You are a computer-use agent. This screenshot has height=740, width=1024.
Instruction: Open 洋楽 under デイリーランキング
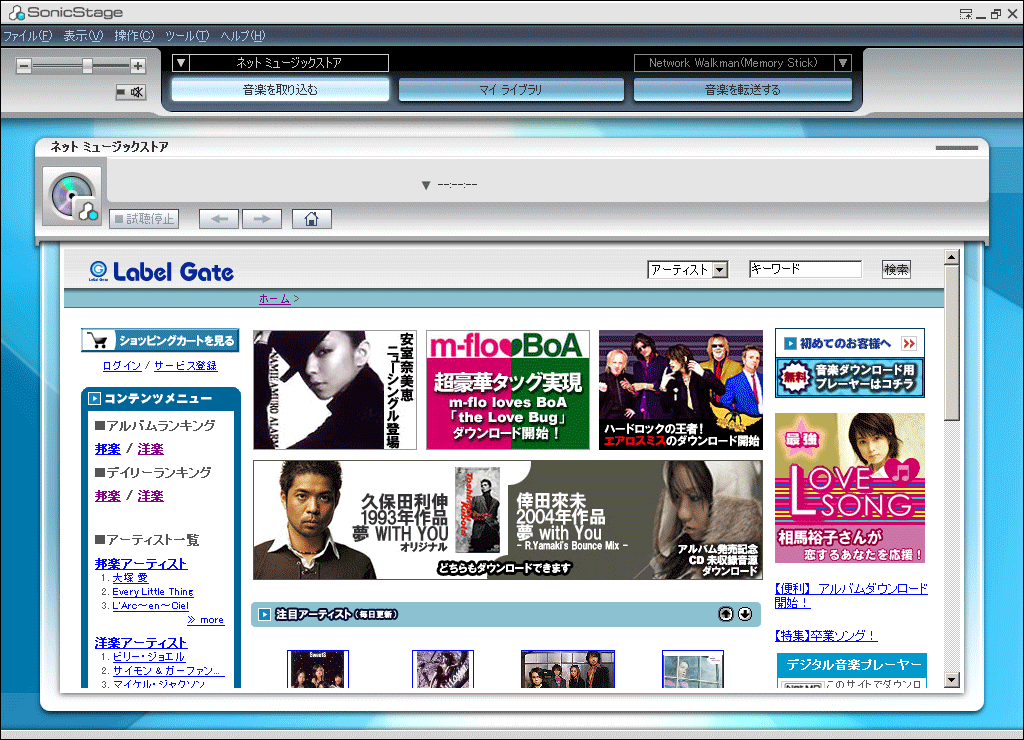[150, 496]
